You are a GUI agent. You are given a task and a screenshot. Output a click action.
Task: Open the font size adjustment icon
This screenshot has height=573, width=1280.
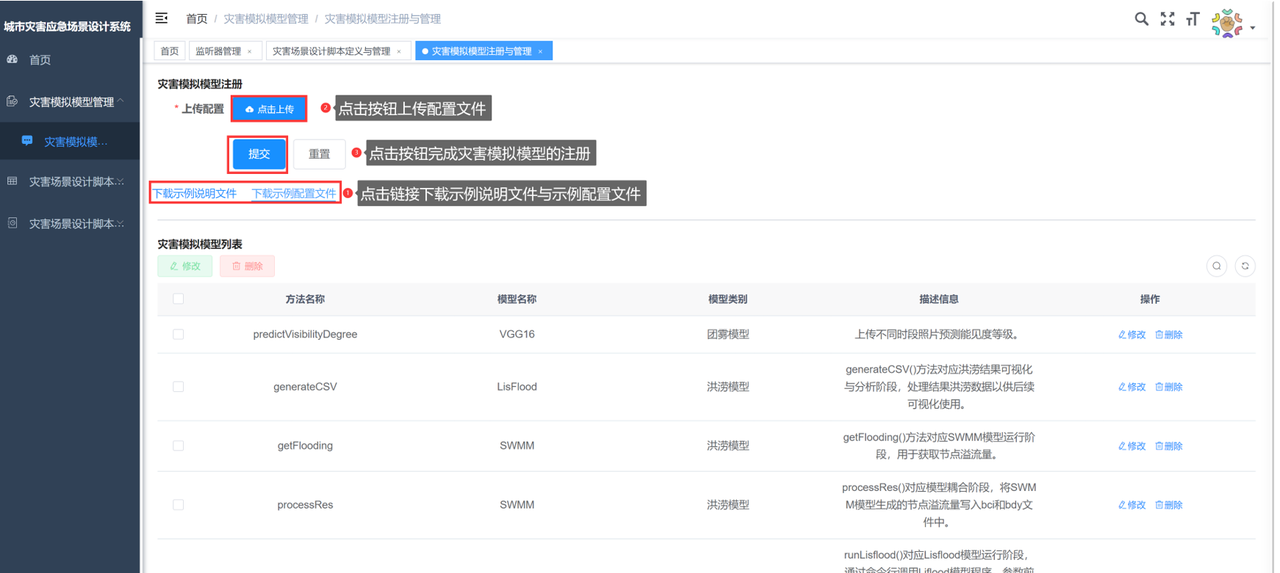tap(1192, 19)
